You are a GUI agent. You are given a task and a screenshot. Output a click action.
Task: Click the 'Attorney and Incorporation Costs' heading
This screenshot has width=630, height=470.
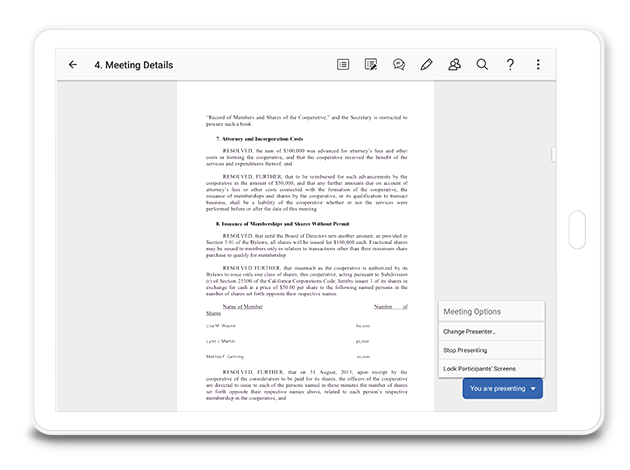260,138
